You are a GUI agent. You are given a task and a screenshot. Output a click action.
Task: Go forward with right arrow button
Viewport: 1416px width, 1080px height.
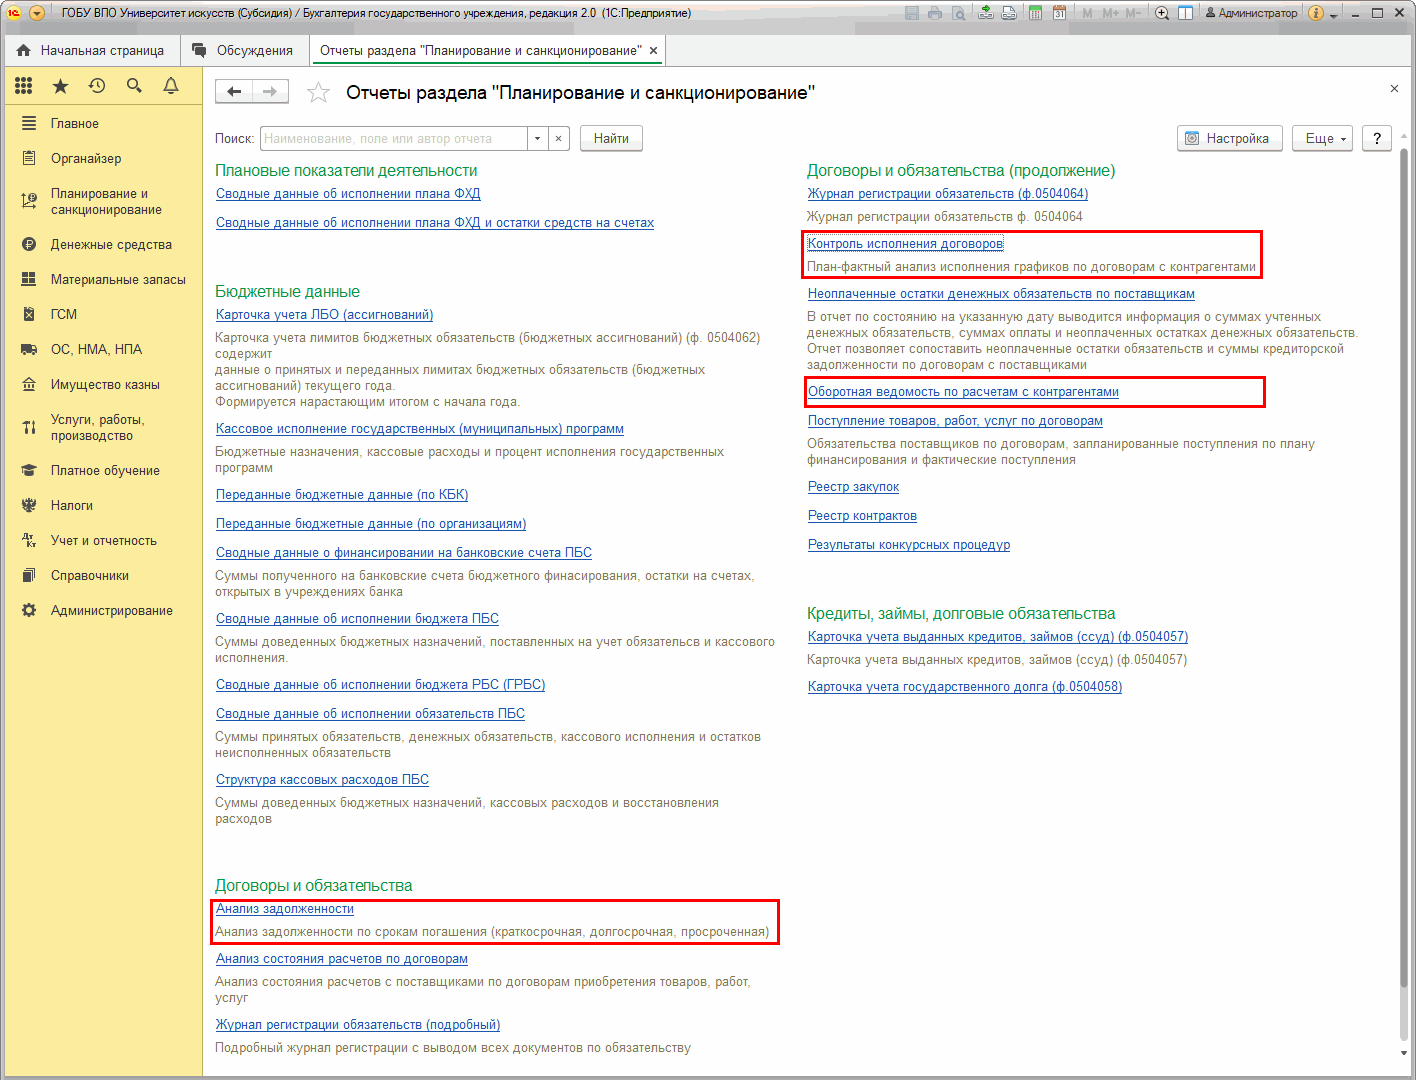click(x=270, y=92)
